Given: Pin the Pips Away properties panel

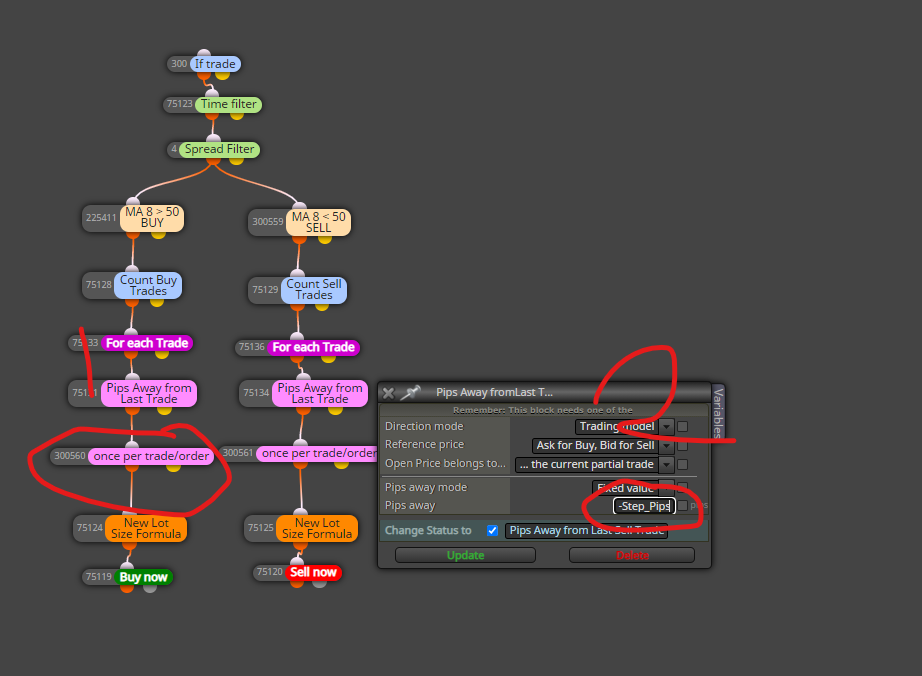Looking at the screenshot, I should point(410,392).
